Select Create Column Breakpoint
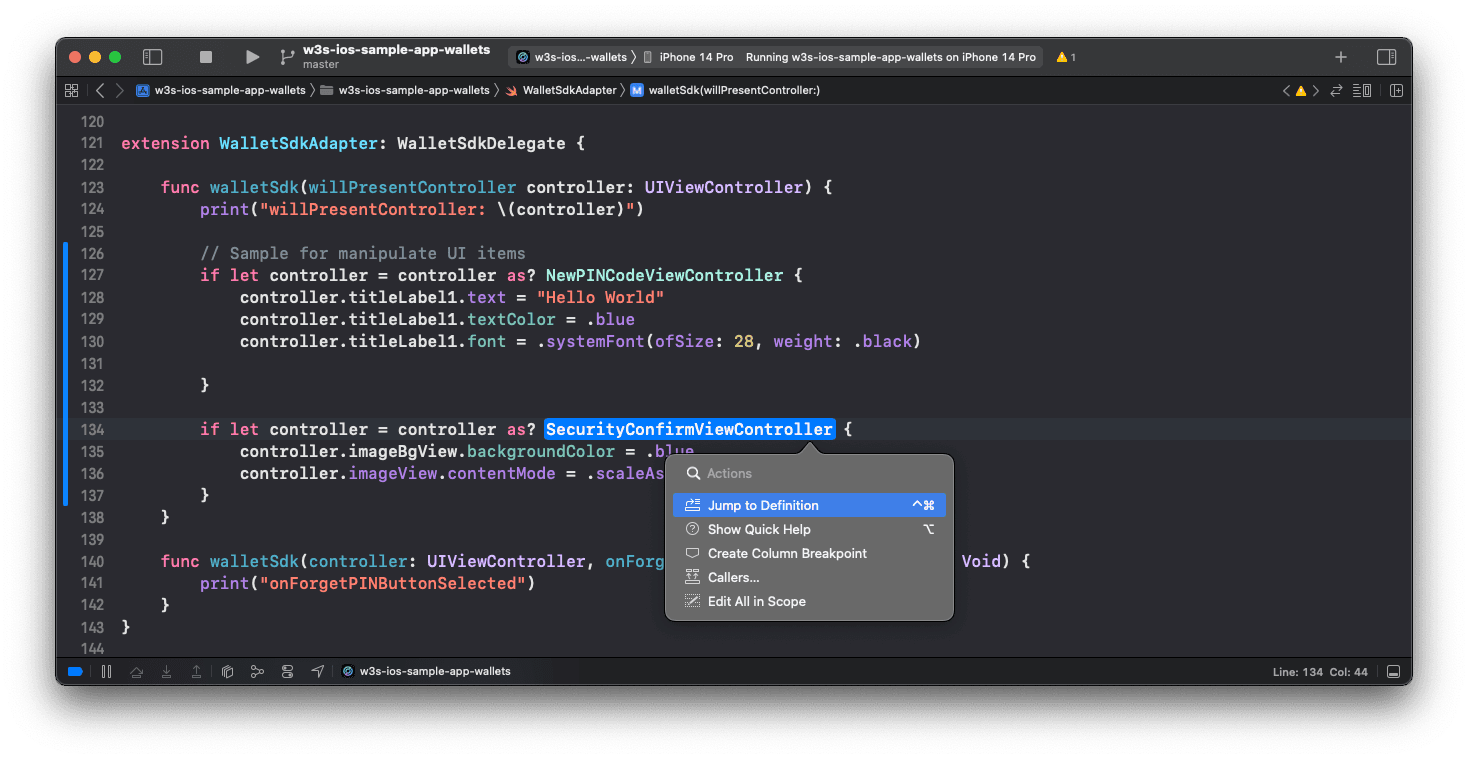This screenshot has height=759, width=1468. coord(809,553)
